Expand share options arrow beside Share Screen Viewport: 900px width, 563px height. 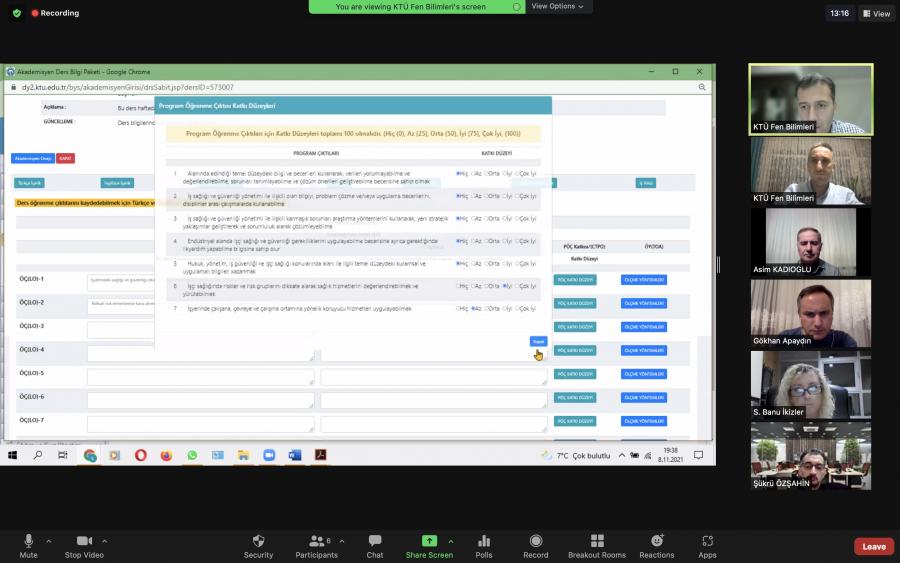(x=451, y=541)
